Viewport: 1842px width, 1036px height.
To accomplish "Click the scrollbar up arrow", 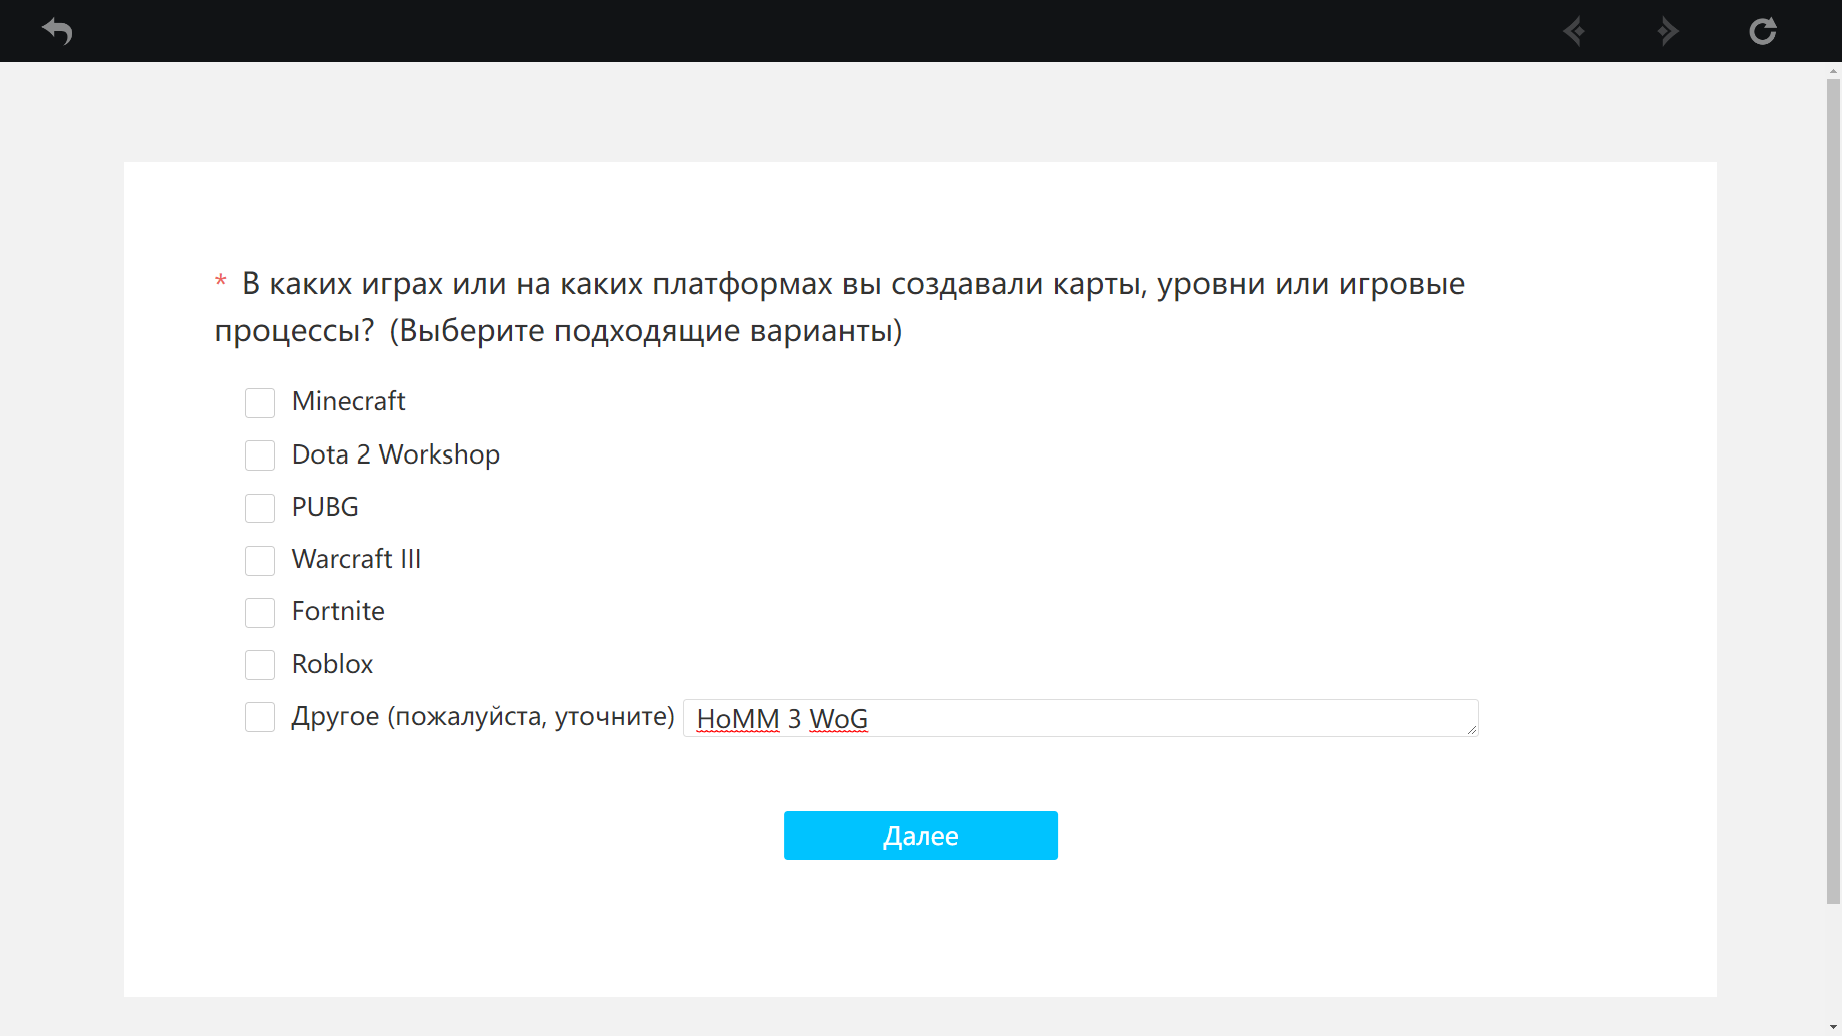I will [x=1833, y=70].
